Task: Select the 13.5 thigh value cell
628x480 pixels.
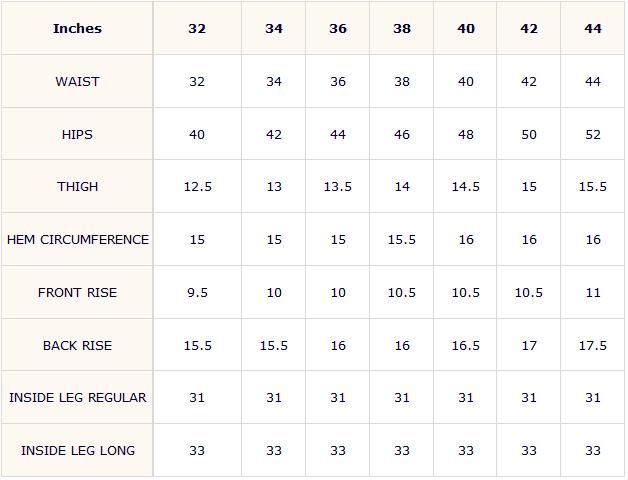Action: (338, 186)
